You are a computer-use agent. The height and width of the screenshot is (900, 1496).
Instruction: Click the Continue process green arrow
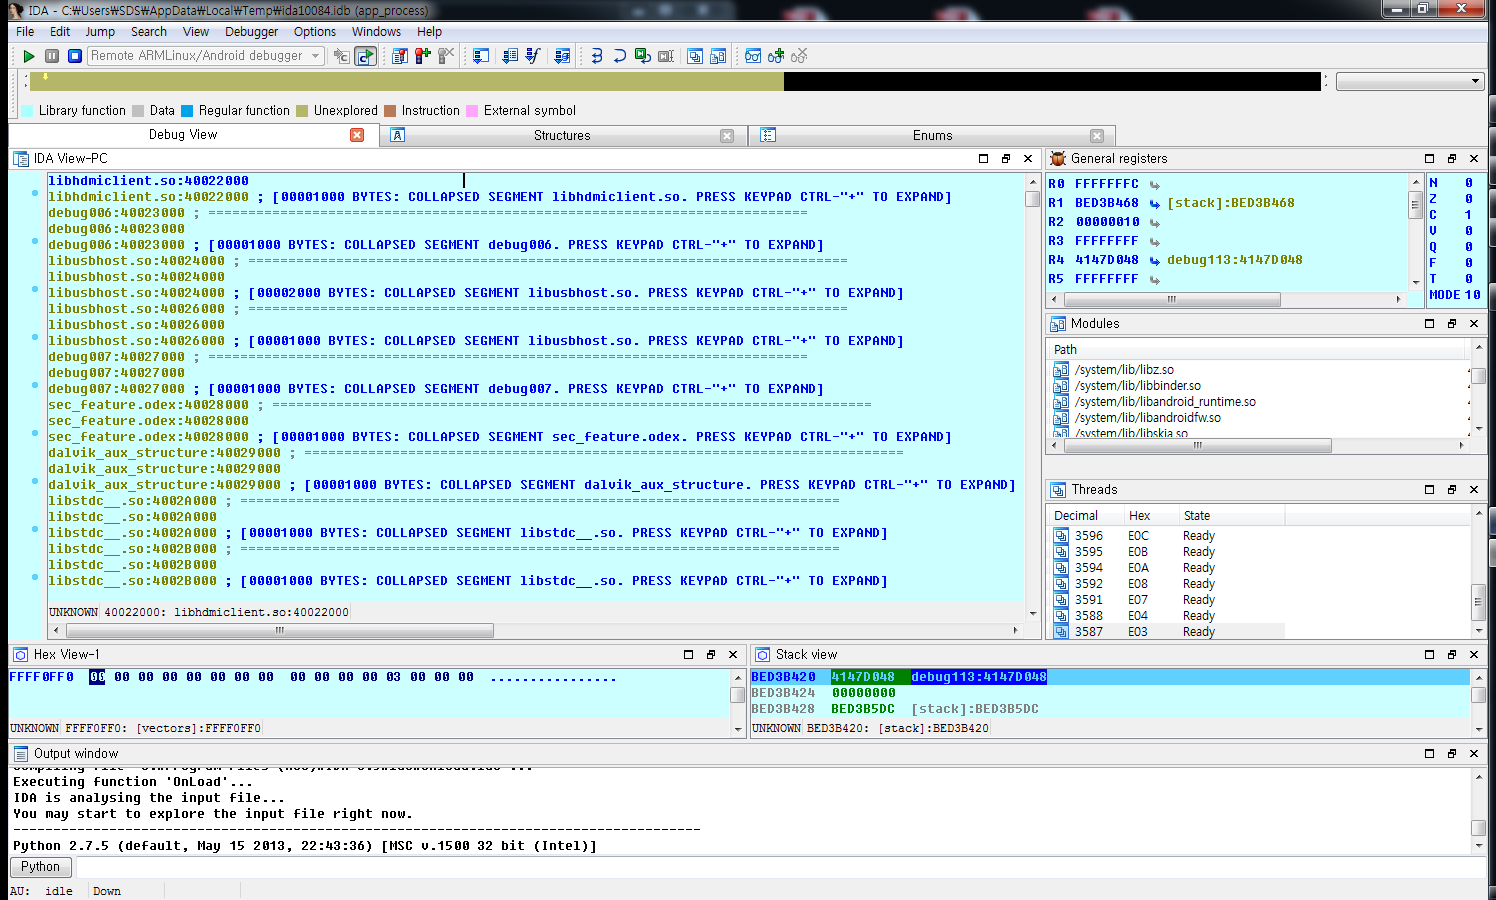(x=29, y=56)
